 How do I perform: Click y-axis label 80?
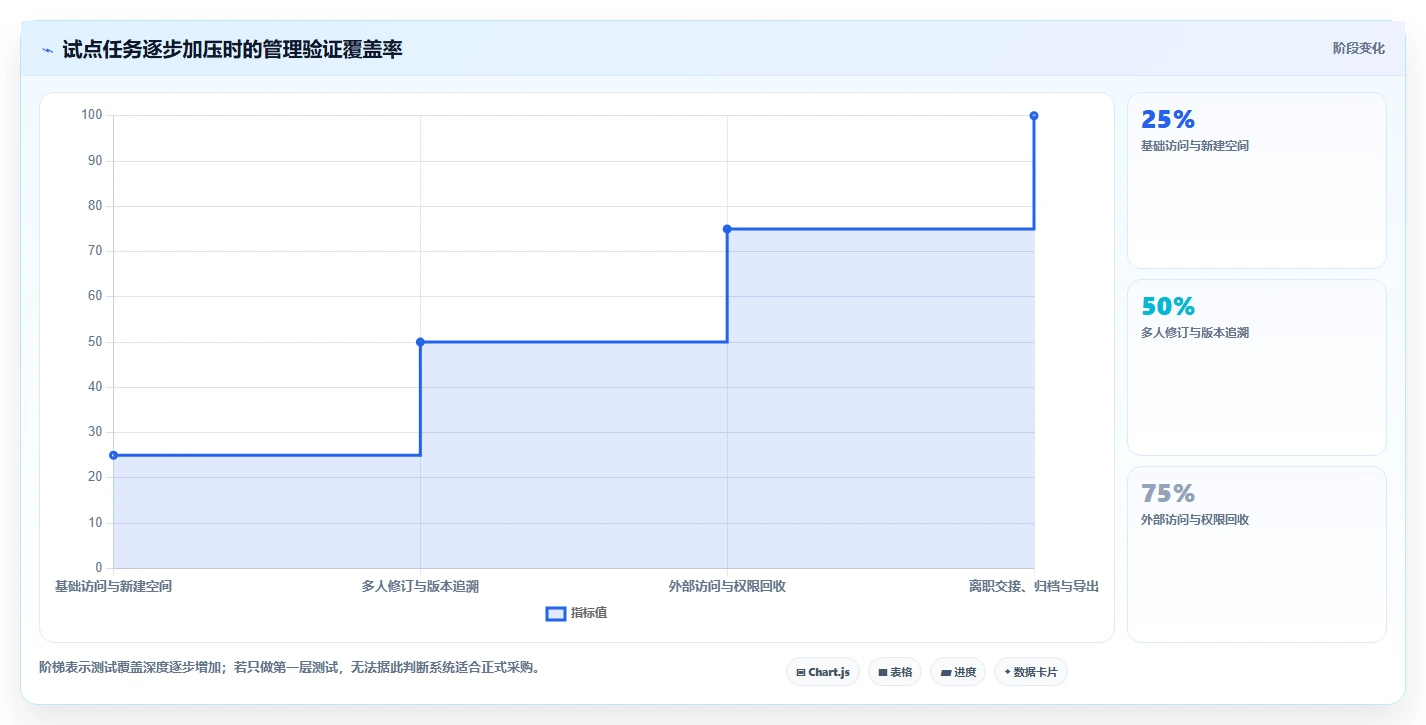click(x=95, y=206)
